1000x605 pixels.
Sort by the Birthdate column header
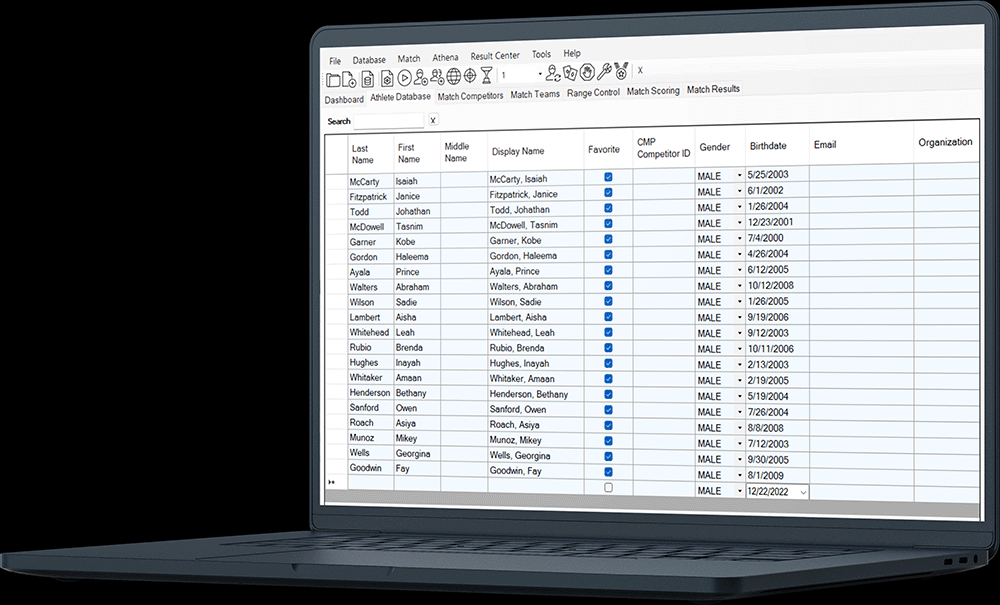[x=777, y=146]
